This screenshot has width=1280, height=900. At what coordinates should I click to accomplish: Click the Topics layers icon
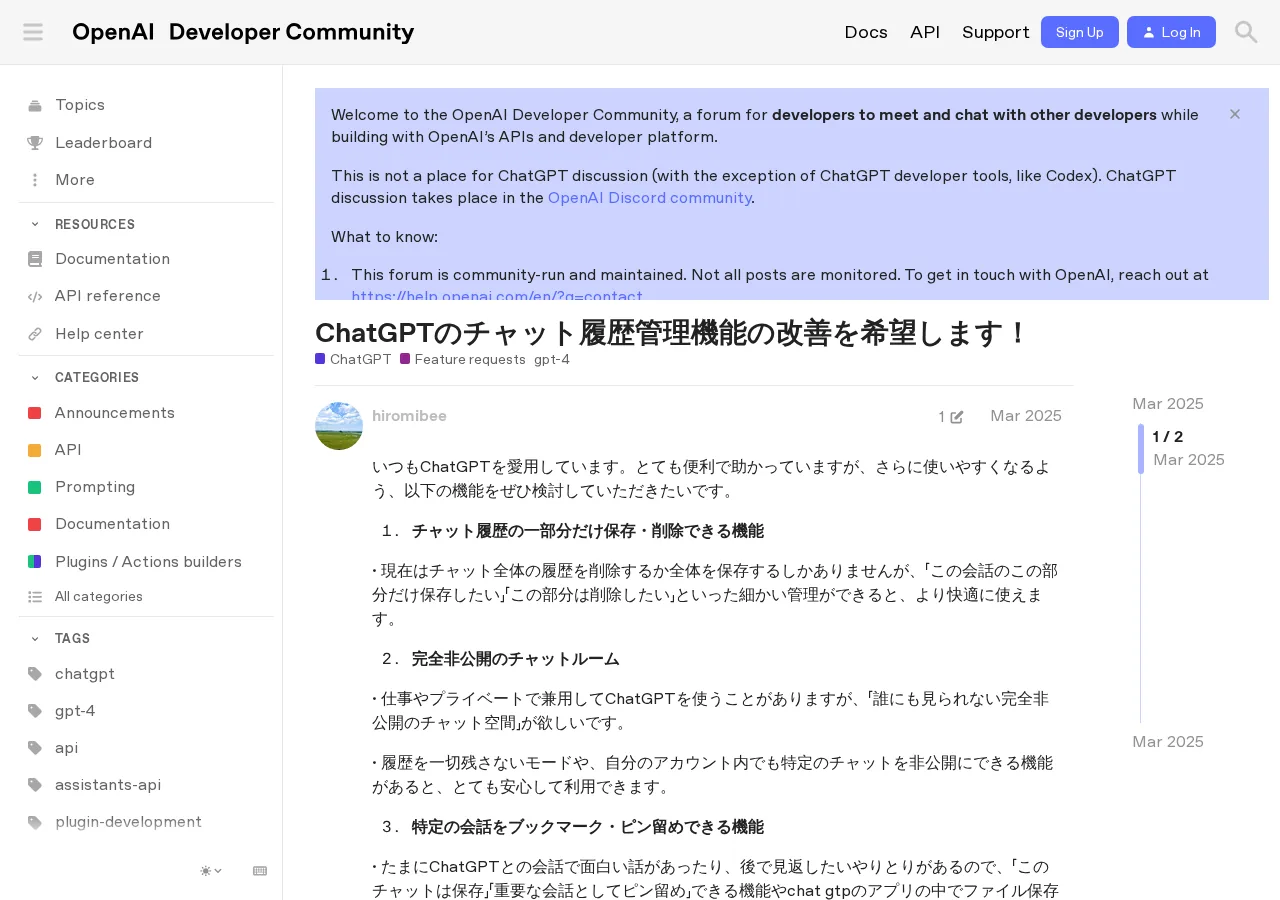(35, 106)
